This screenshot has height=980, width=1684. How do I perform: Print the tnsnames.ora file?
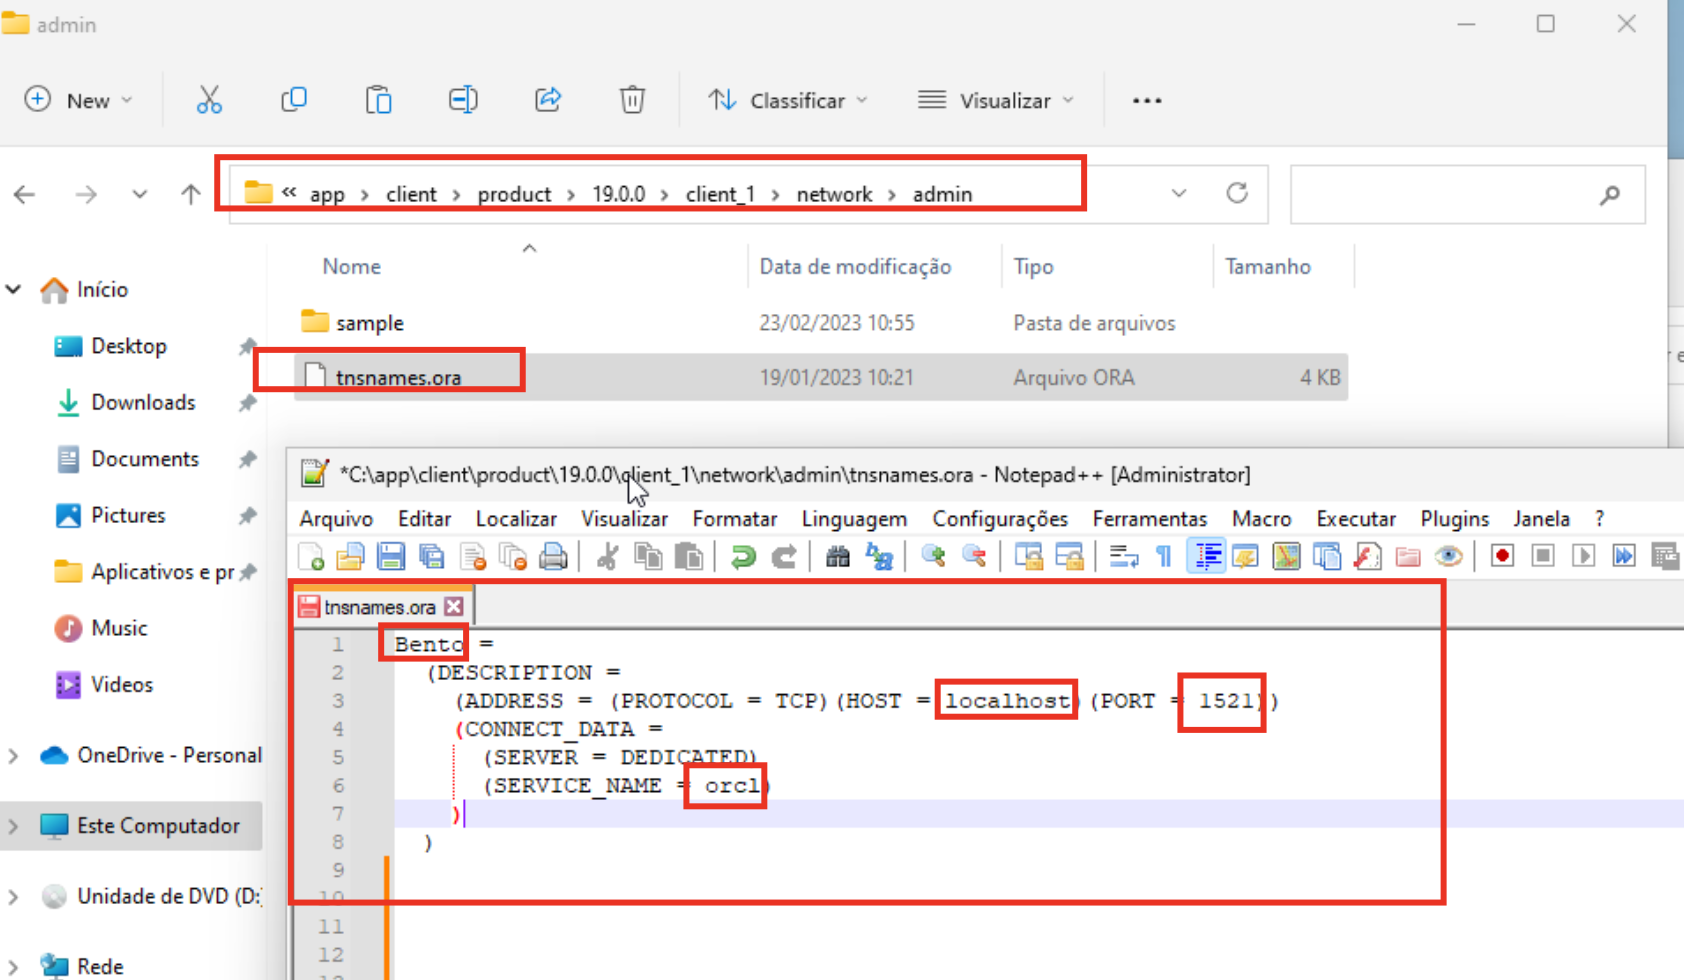pyautogui.click(x=555, y=556)
